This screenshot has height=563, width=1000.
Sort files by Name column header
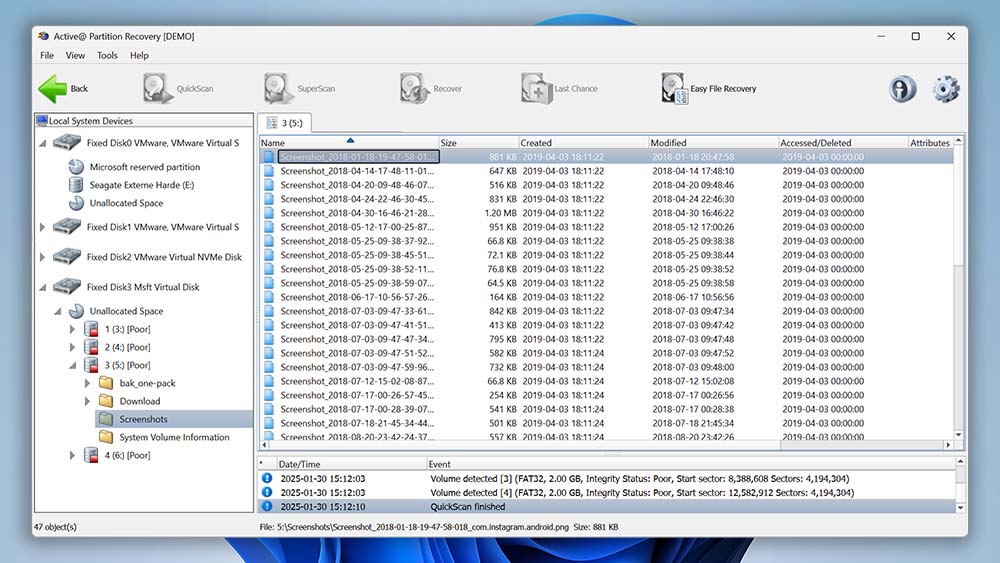[x=349, y=143]
